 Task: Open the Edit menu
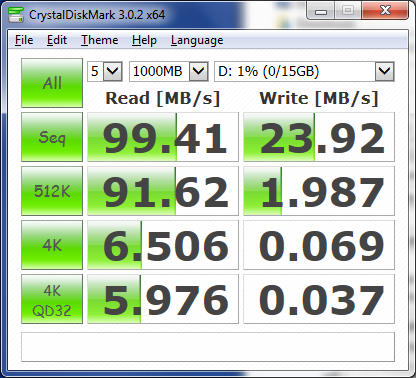pos(57,40)
